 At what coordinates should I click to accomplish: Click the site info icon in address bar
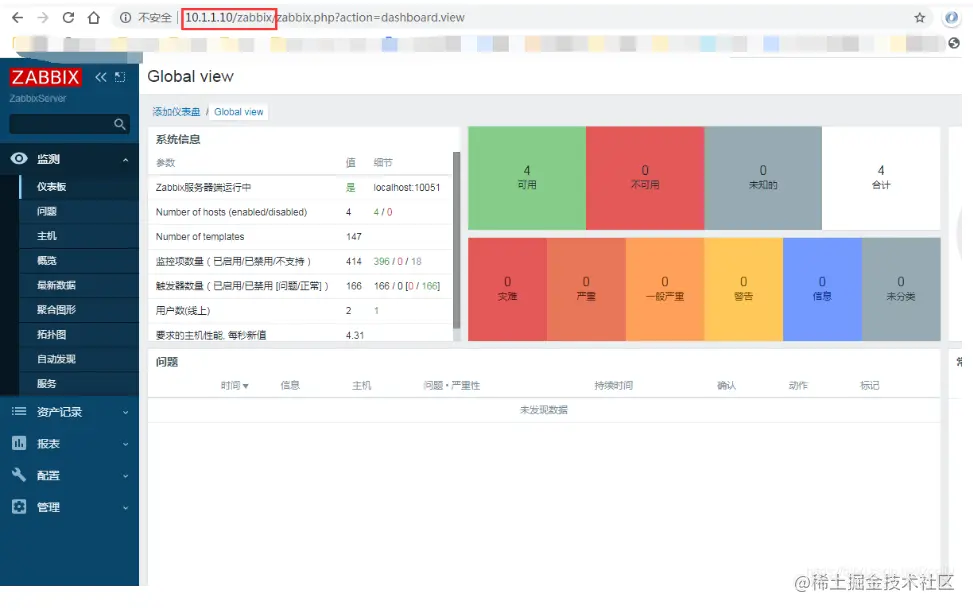tap(125, 17)
